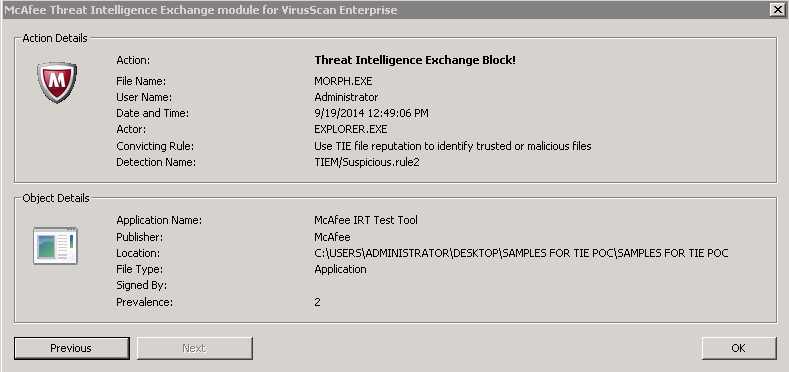This screenshot has width=789, height=372.
Task: Click the prevalence value 2
Action: (318, 303)
